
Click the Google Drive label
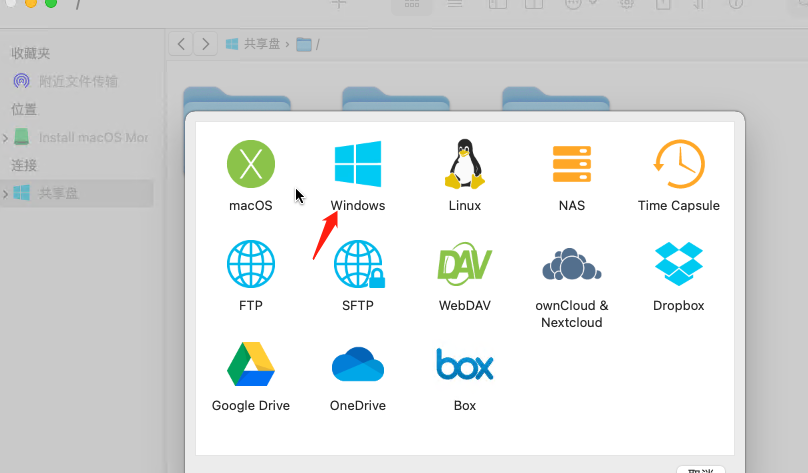pyautogui.click(x=251, y=406)
